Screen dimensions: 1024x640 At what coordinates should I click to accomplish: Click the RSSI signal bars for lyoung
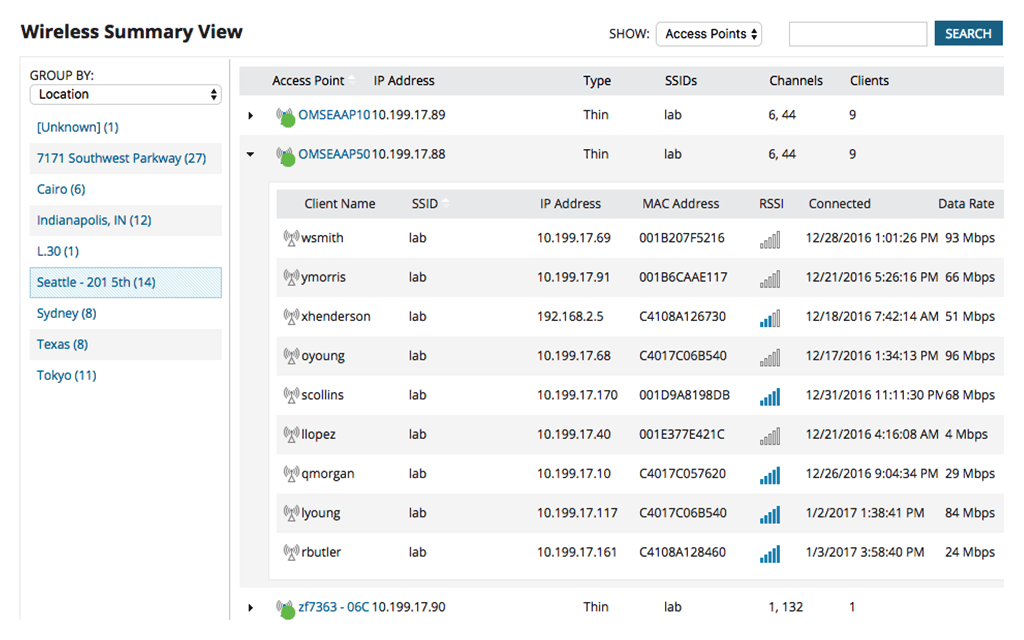770,513
